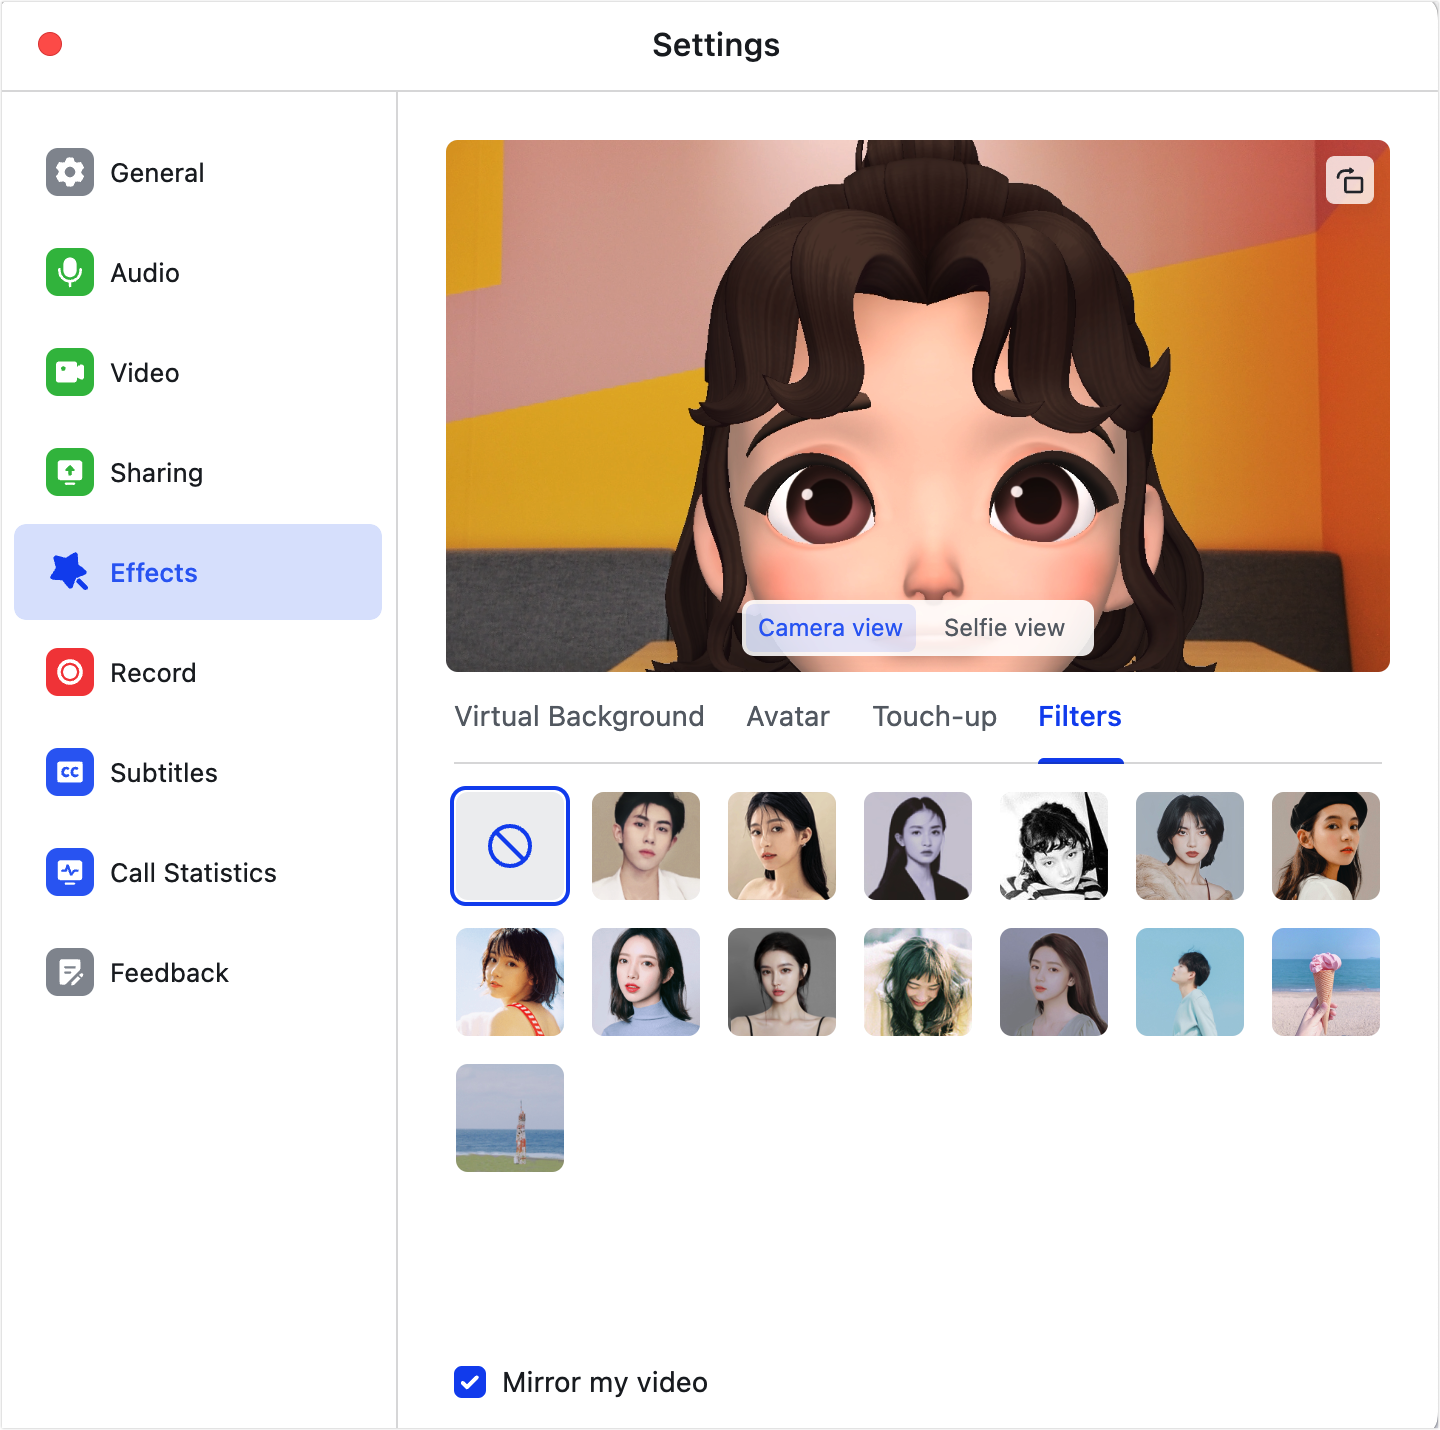This screenshot has height=1430, width=1440.
Task: Switch preview to Camera view
Action: tap(830, 628)
